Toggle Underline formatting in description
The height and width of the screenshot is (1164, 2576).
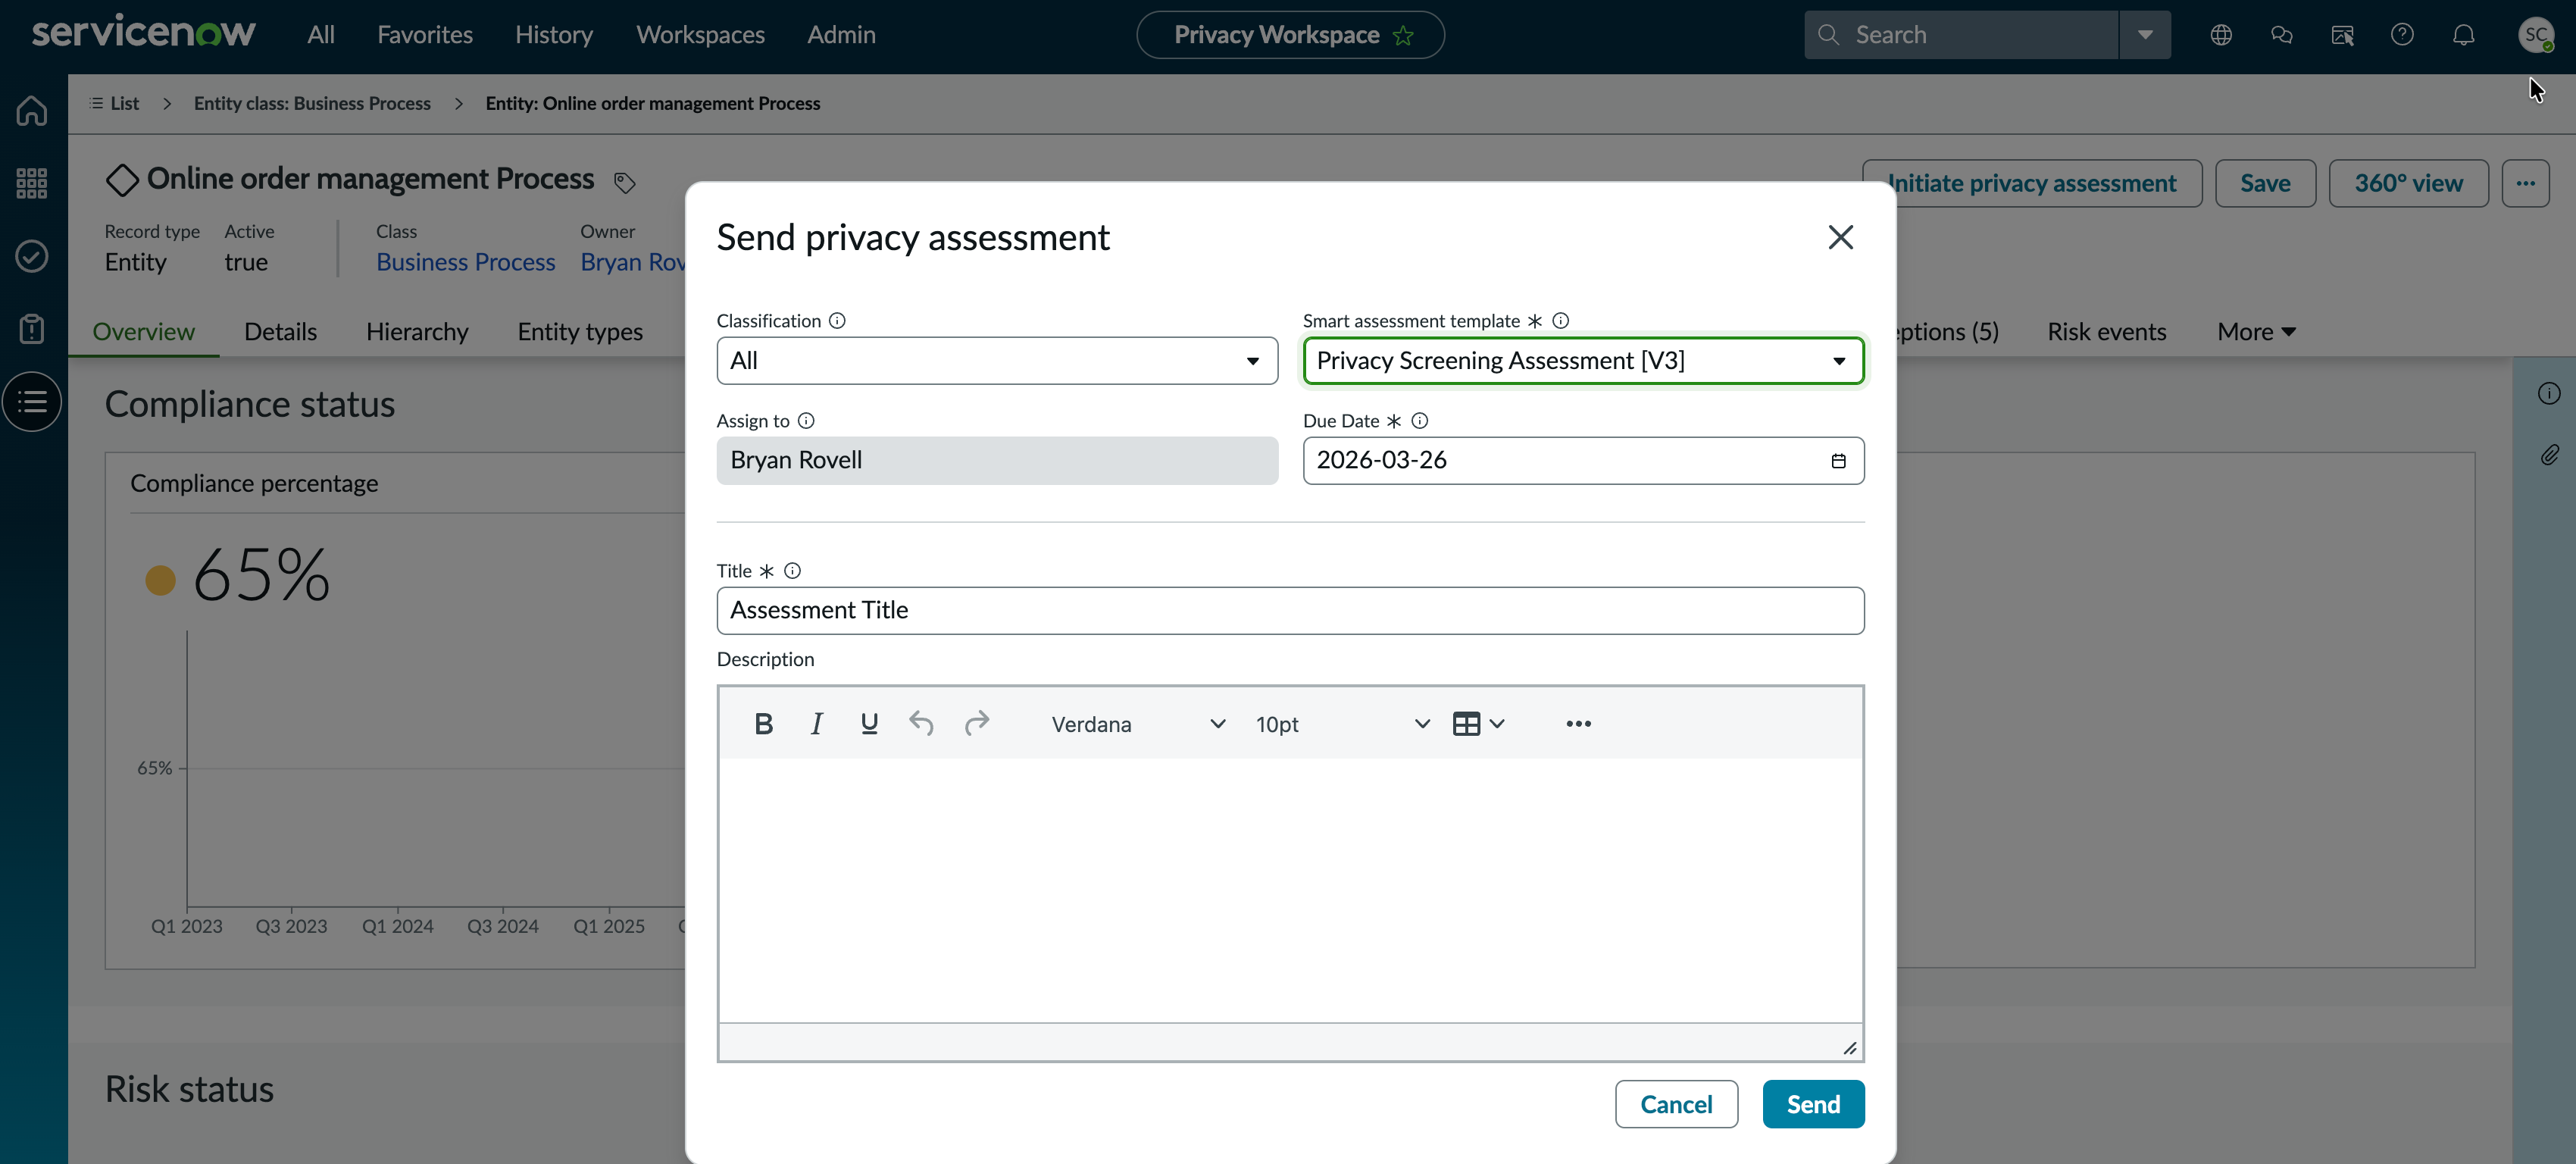869,723
